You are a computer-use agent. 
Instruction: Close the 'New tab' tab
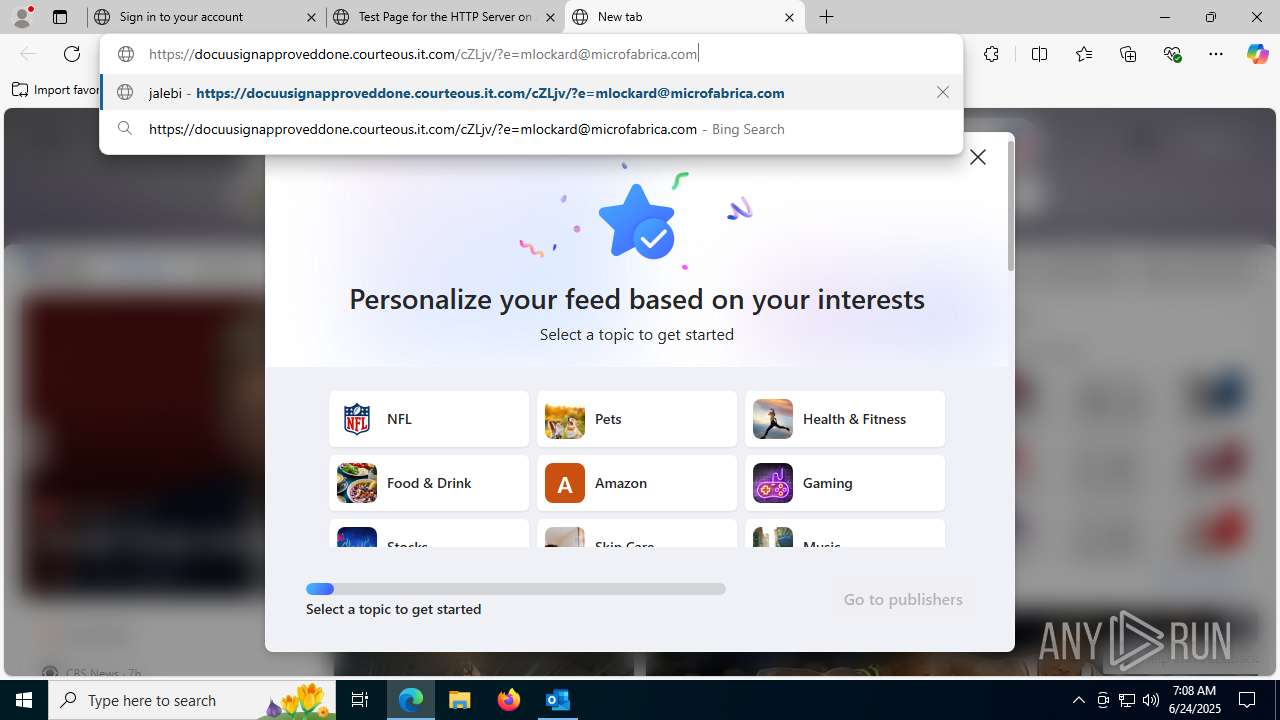coord(789,17)
